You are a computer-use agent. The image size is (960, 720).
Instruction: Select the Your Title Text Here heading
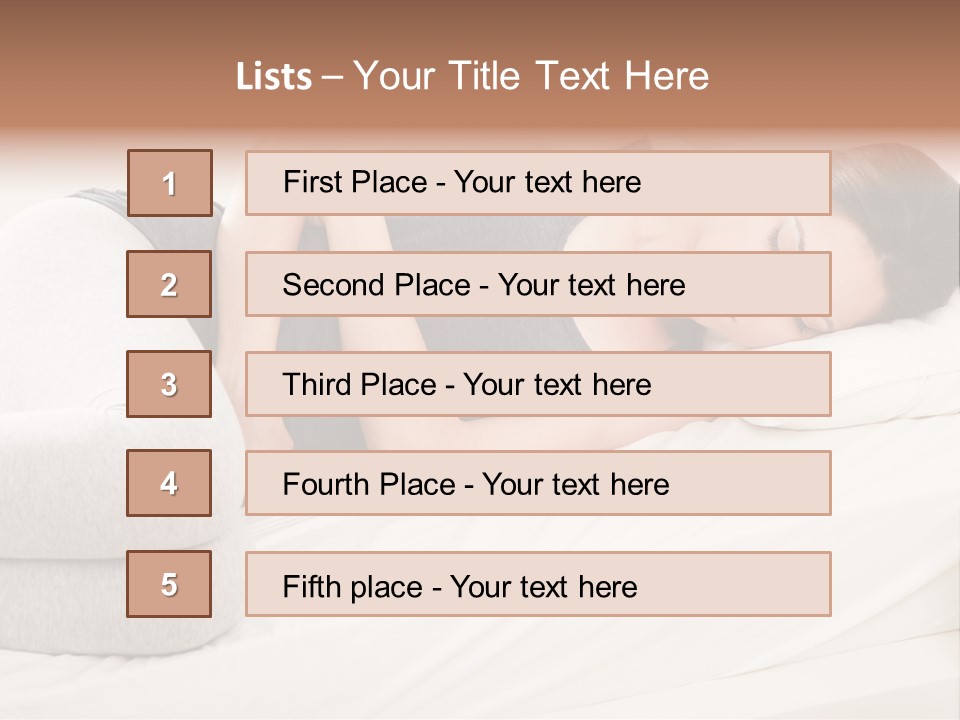tap(531, 76)
